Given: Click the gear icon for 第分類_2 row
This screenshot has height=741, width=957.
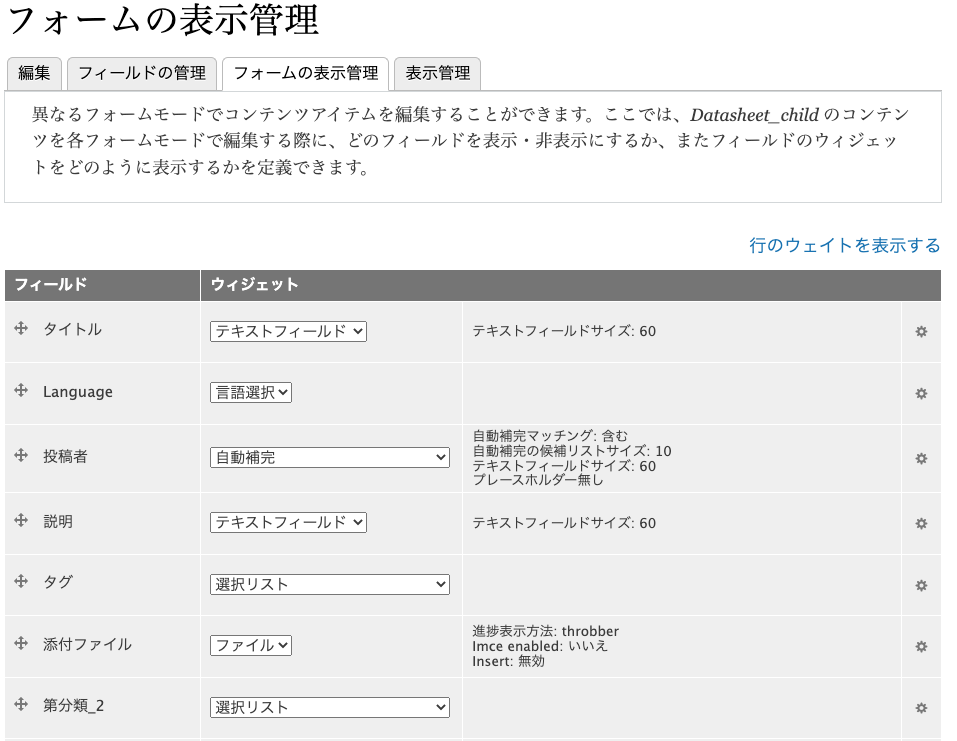Looking at the screenshot, I should [x=921, y=708].
